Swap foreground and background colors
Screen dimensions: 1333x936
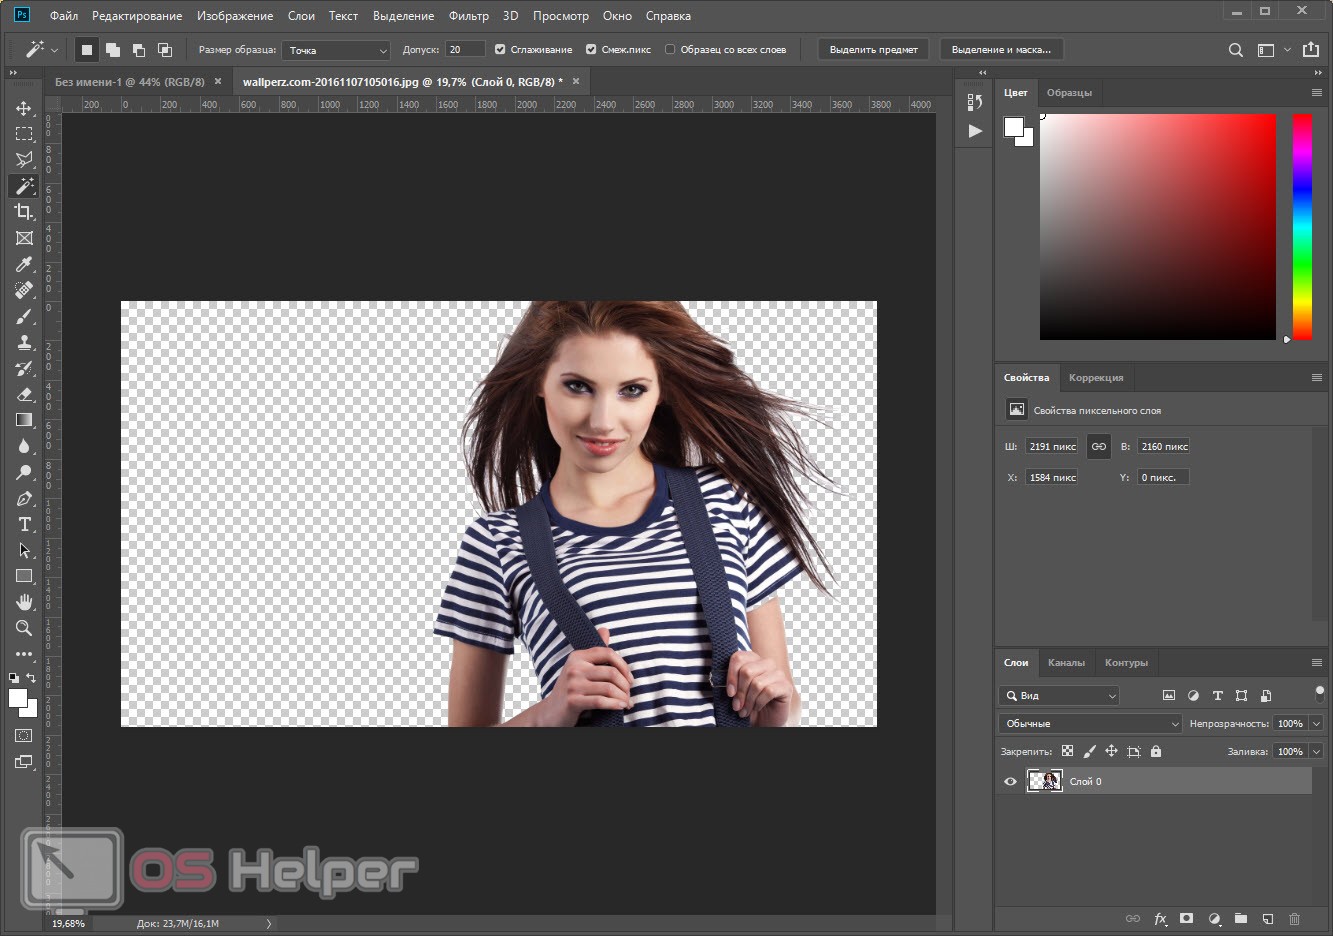click(x=31, y=678)
